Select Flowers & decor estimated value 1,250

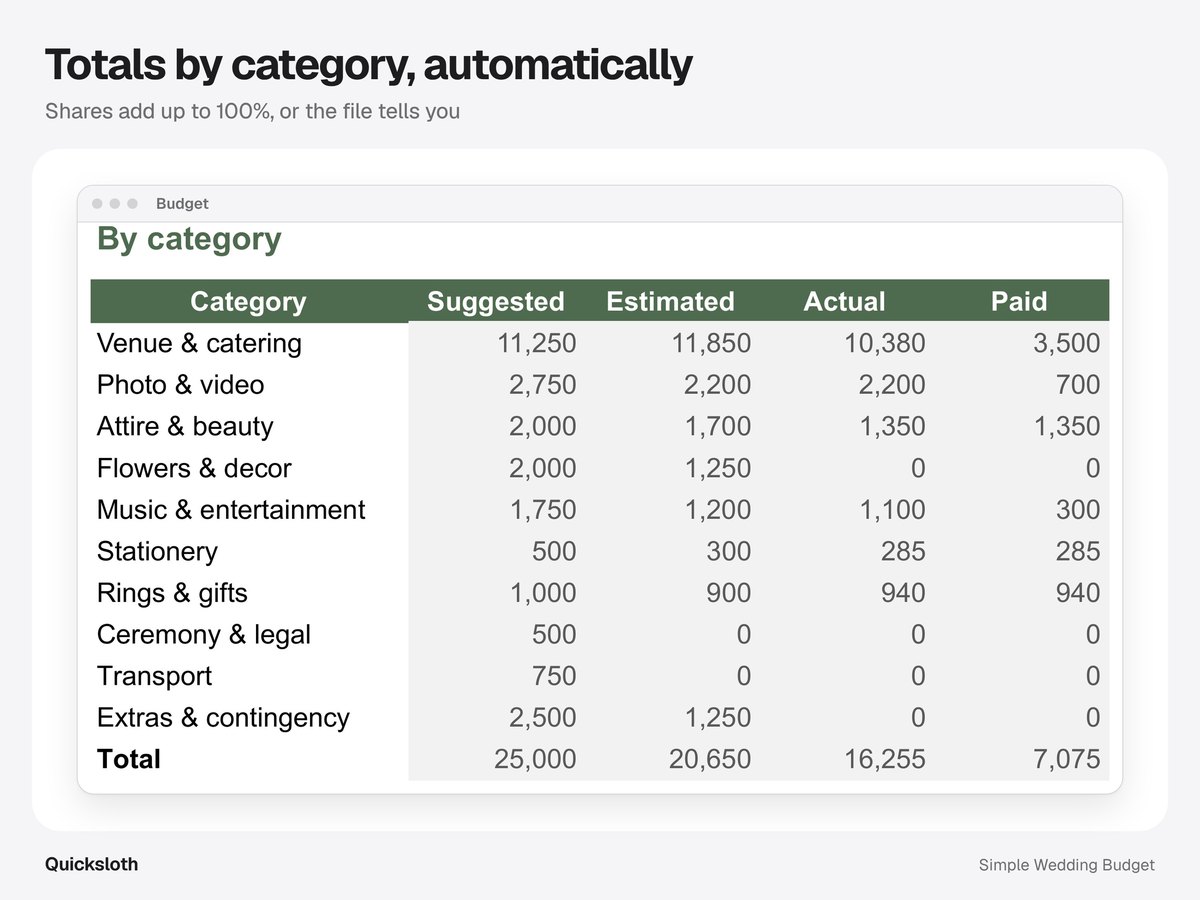coord(718,469)
